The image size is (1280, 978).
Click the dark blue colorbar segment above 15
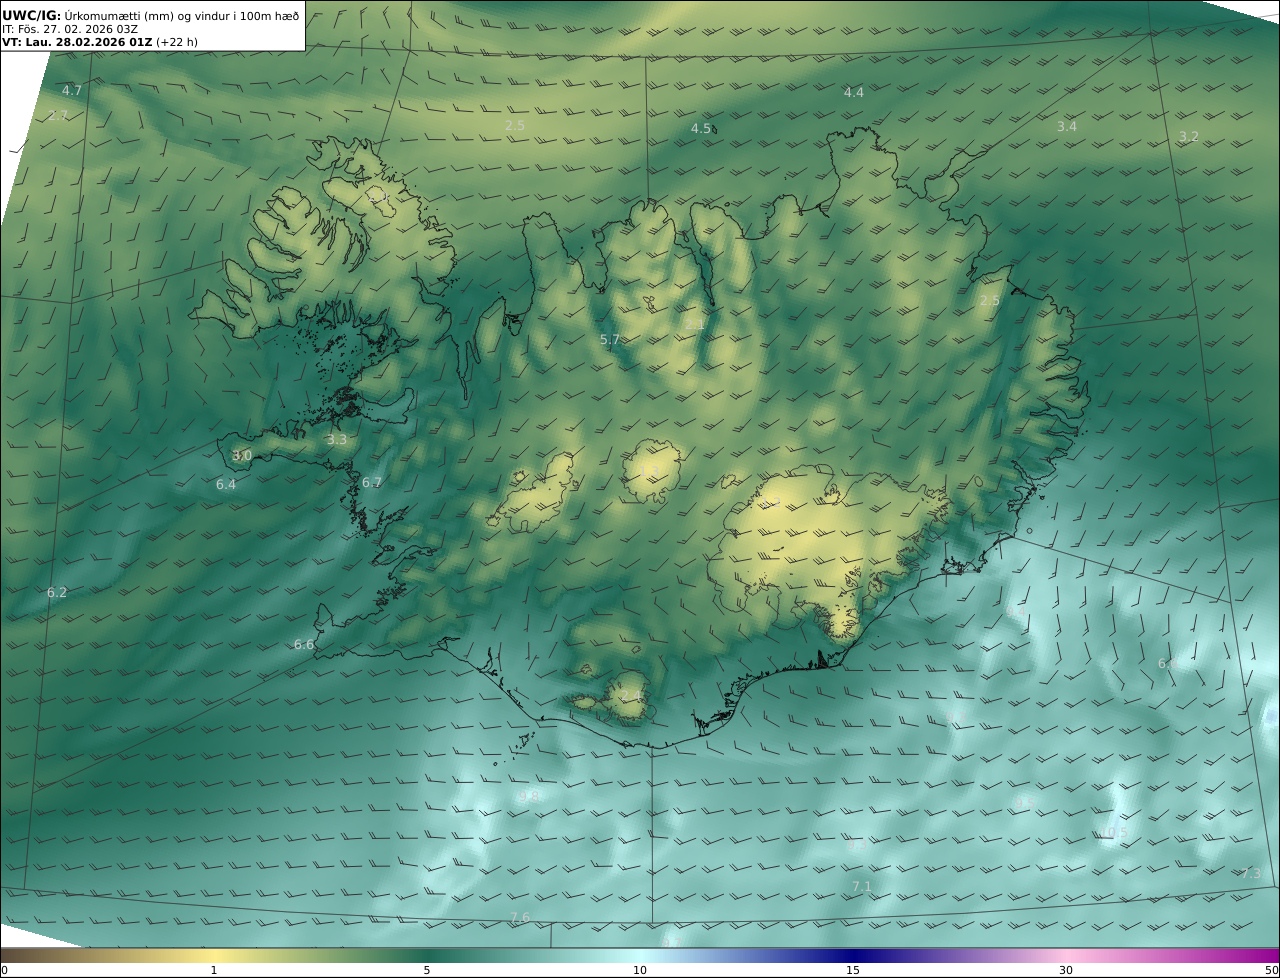click(853, 955)
